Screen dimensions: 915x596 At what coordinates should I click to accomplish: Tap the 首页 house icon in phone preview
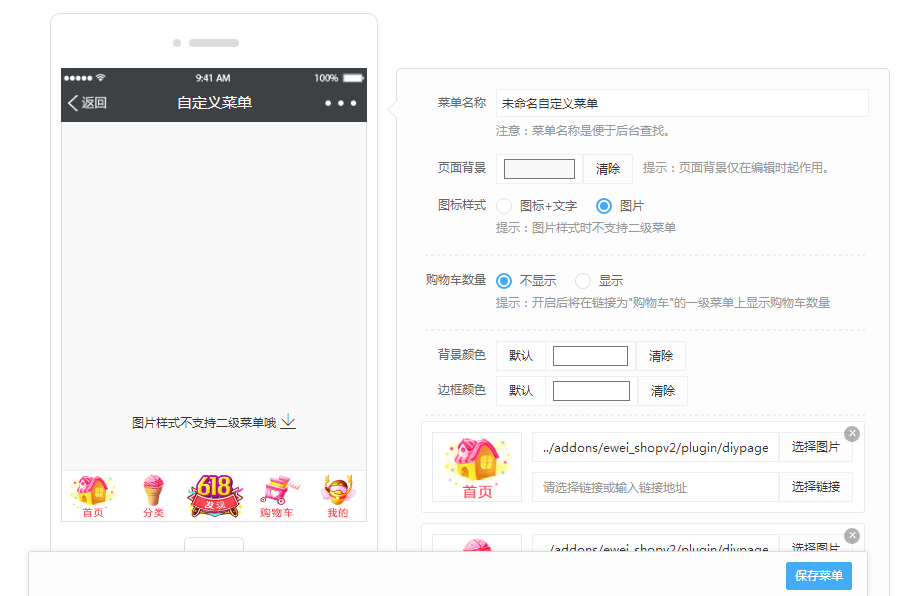[92, 496]
